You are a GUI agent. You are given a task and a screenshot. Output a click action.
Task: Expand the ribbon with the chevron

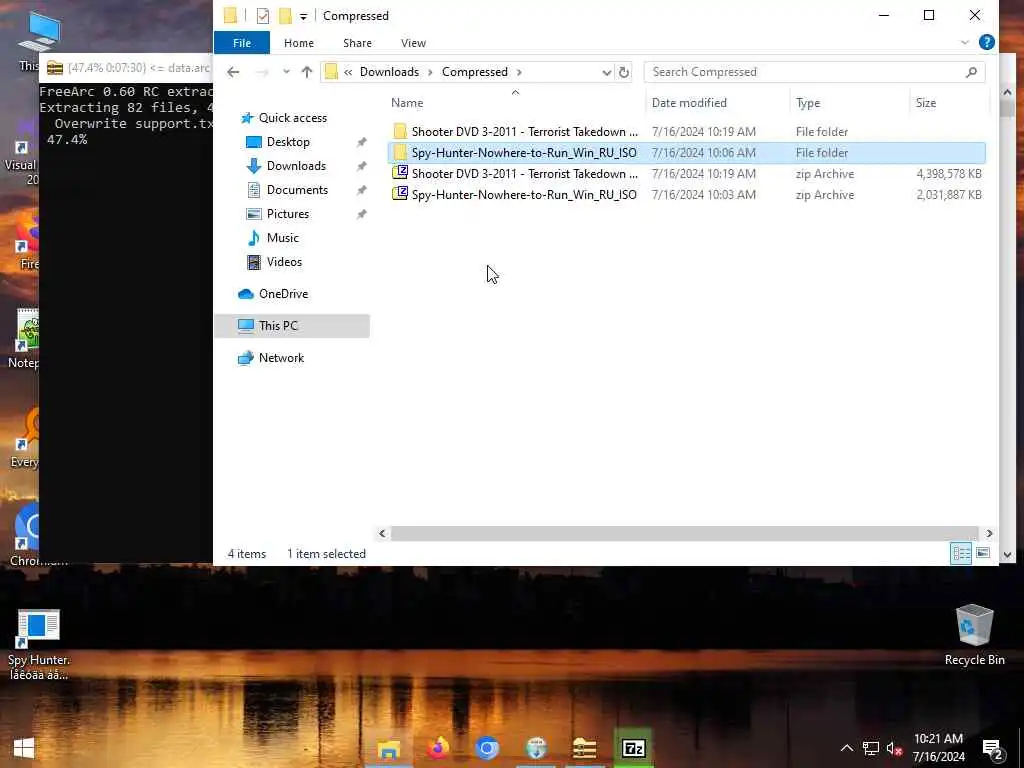(x=965, y=42)
